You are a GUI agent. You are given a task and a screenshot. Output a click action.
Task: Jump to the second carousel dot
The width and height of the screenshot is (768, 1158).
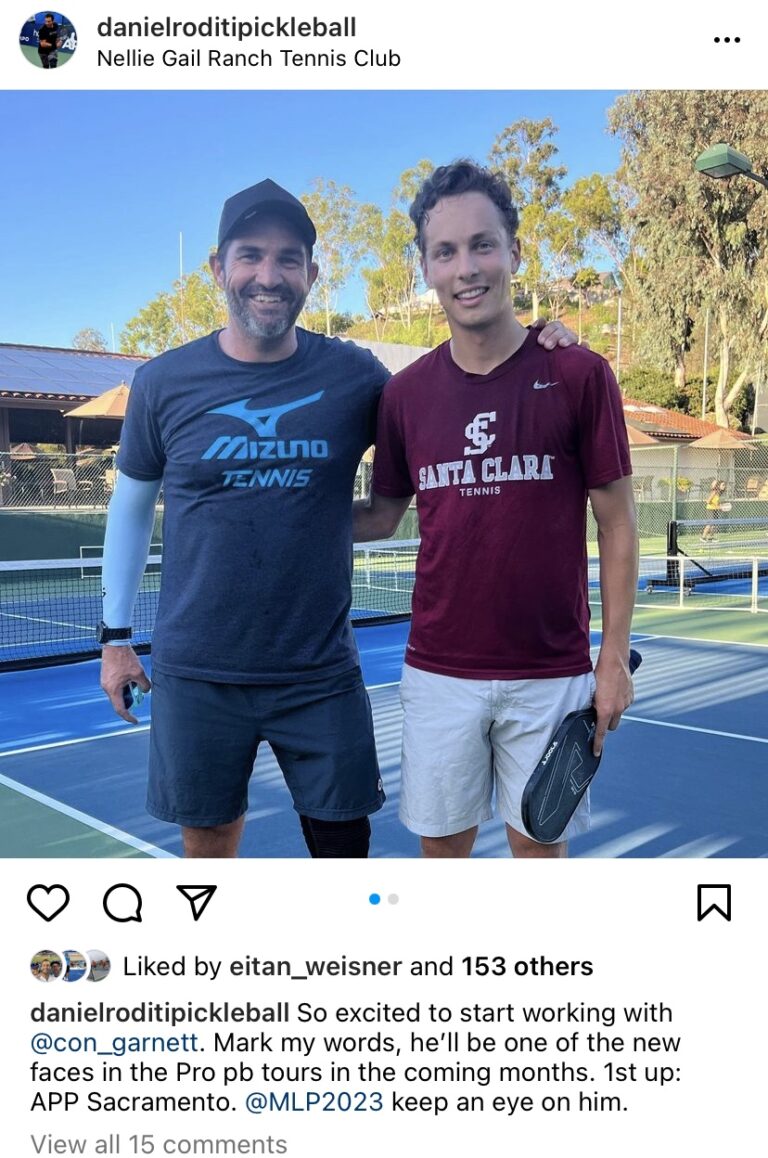(393, 899)
